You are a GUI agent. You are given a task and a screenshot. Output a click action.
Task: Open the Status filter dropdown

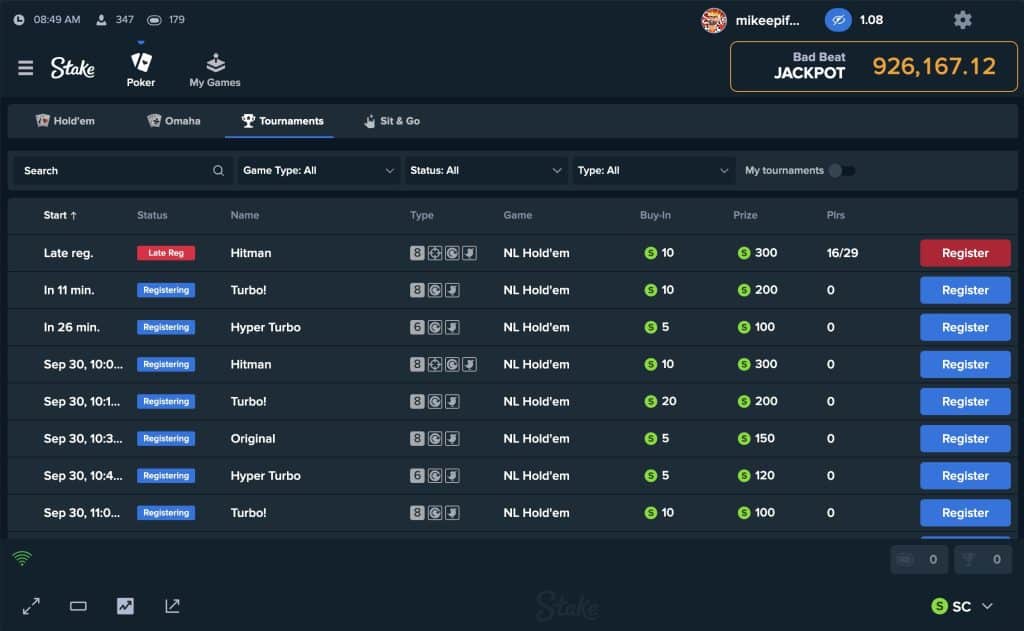tap(486, 171)
